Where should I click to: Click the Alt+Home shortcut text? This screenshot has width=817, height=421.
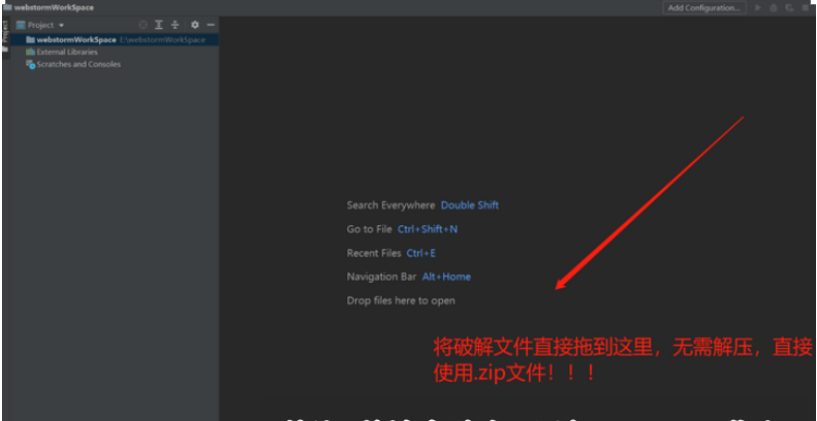(447, 277)
